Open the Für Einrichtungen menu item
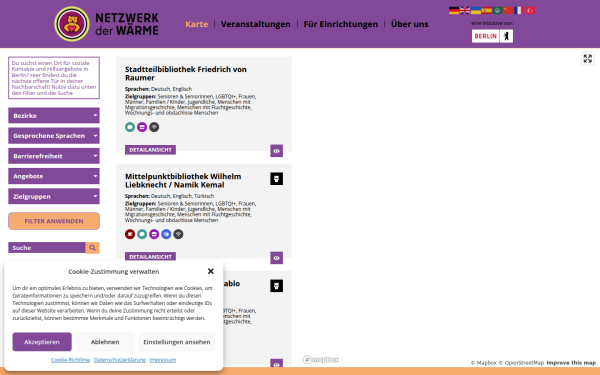Screen dimensions: 600x375 pos(341,24)
